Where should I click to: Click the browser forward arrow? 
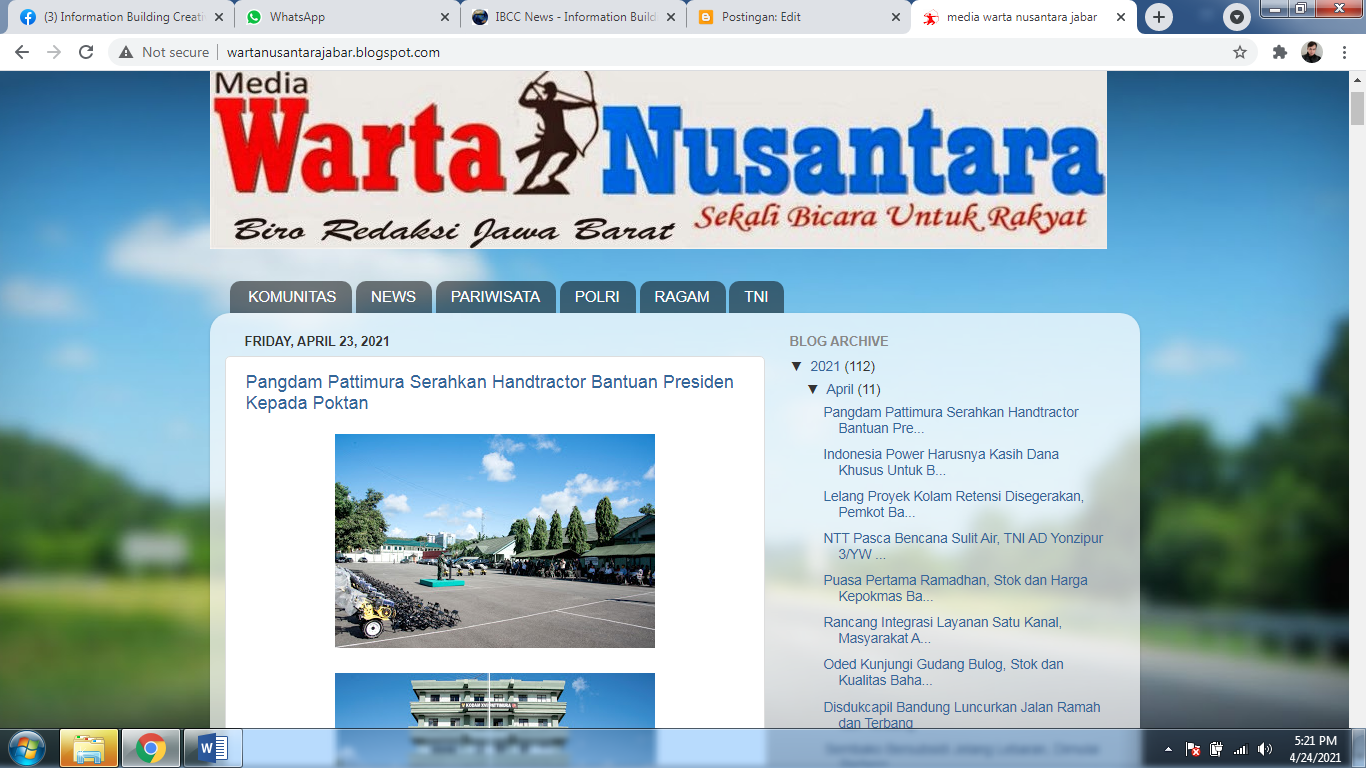54,52
